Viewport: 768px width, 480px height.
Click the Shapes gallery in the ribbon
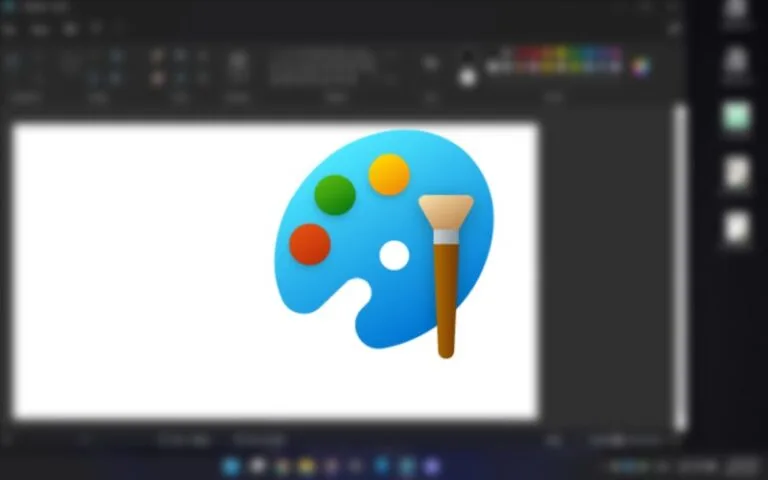tap(322, 67)
